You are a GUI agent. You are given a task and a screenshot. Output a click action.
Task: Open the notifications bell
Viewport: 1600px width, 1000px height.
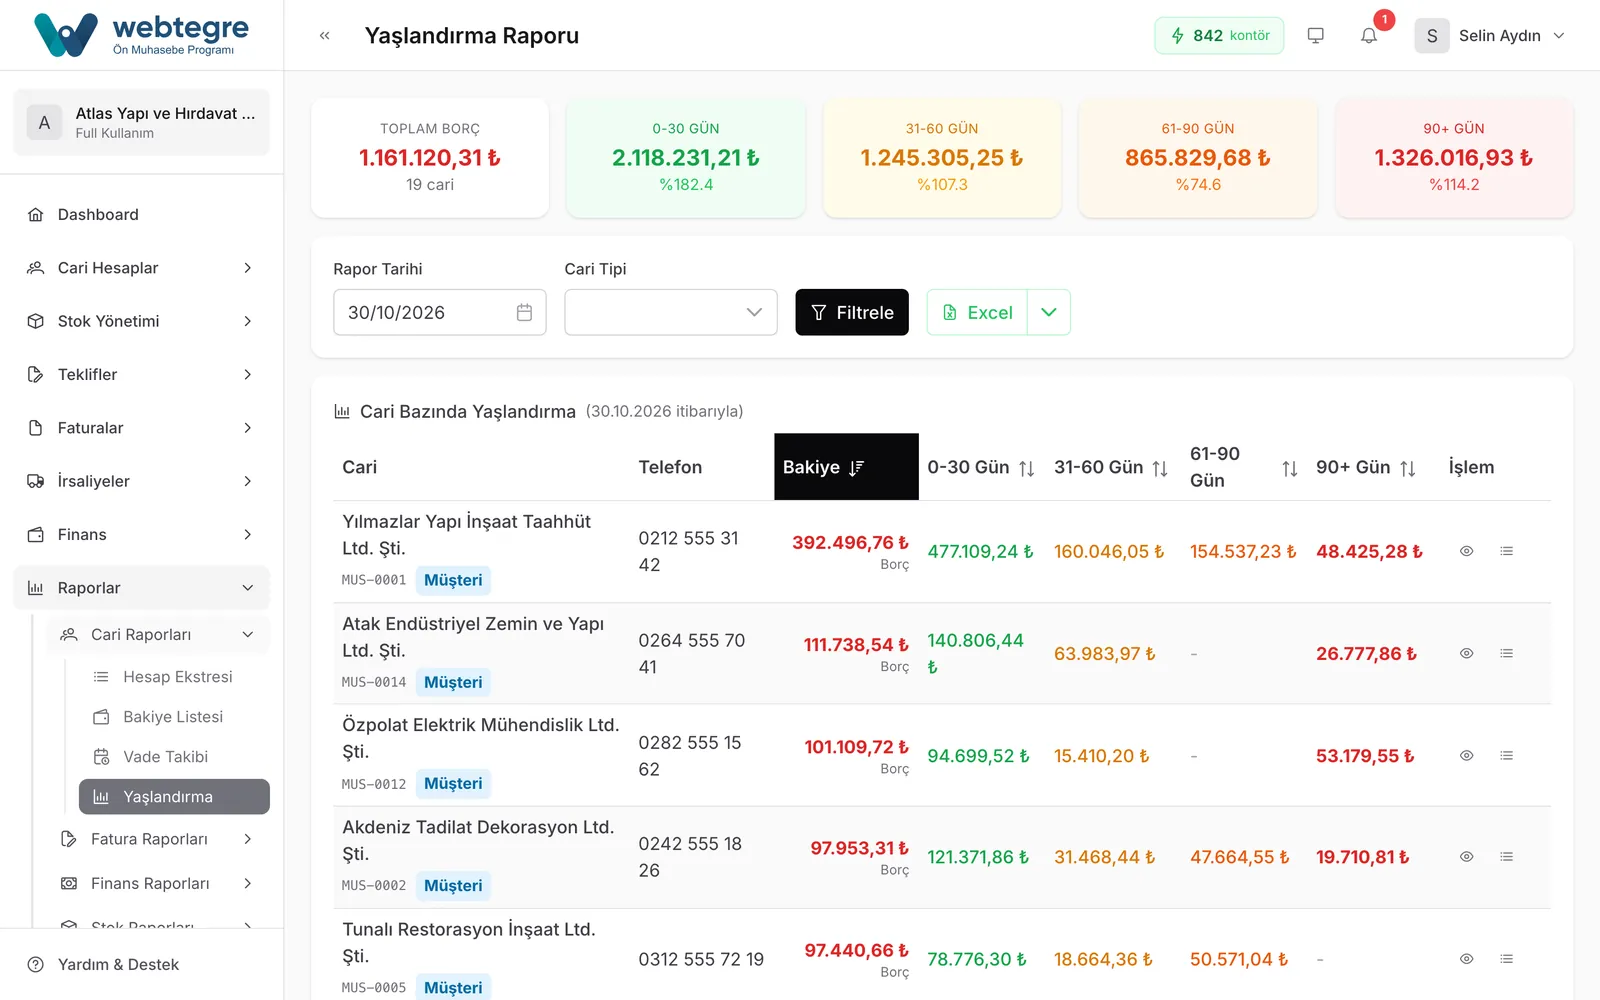[1369, 35]
